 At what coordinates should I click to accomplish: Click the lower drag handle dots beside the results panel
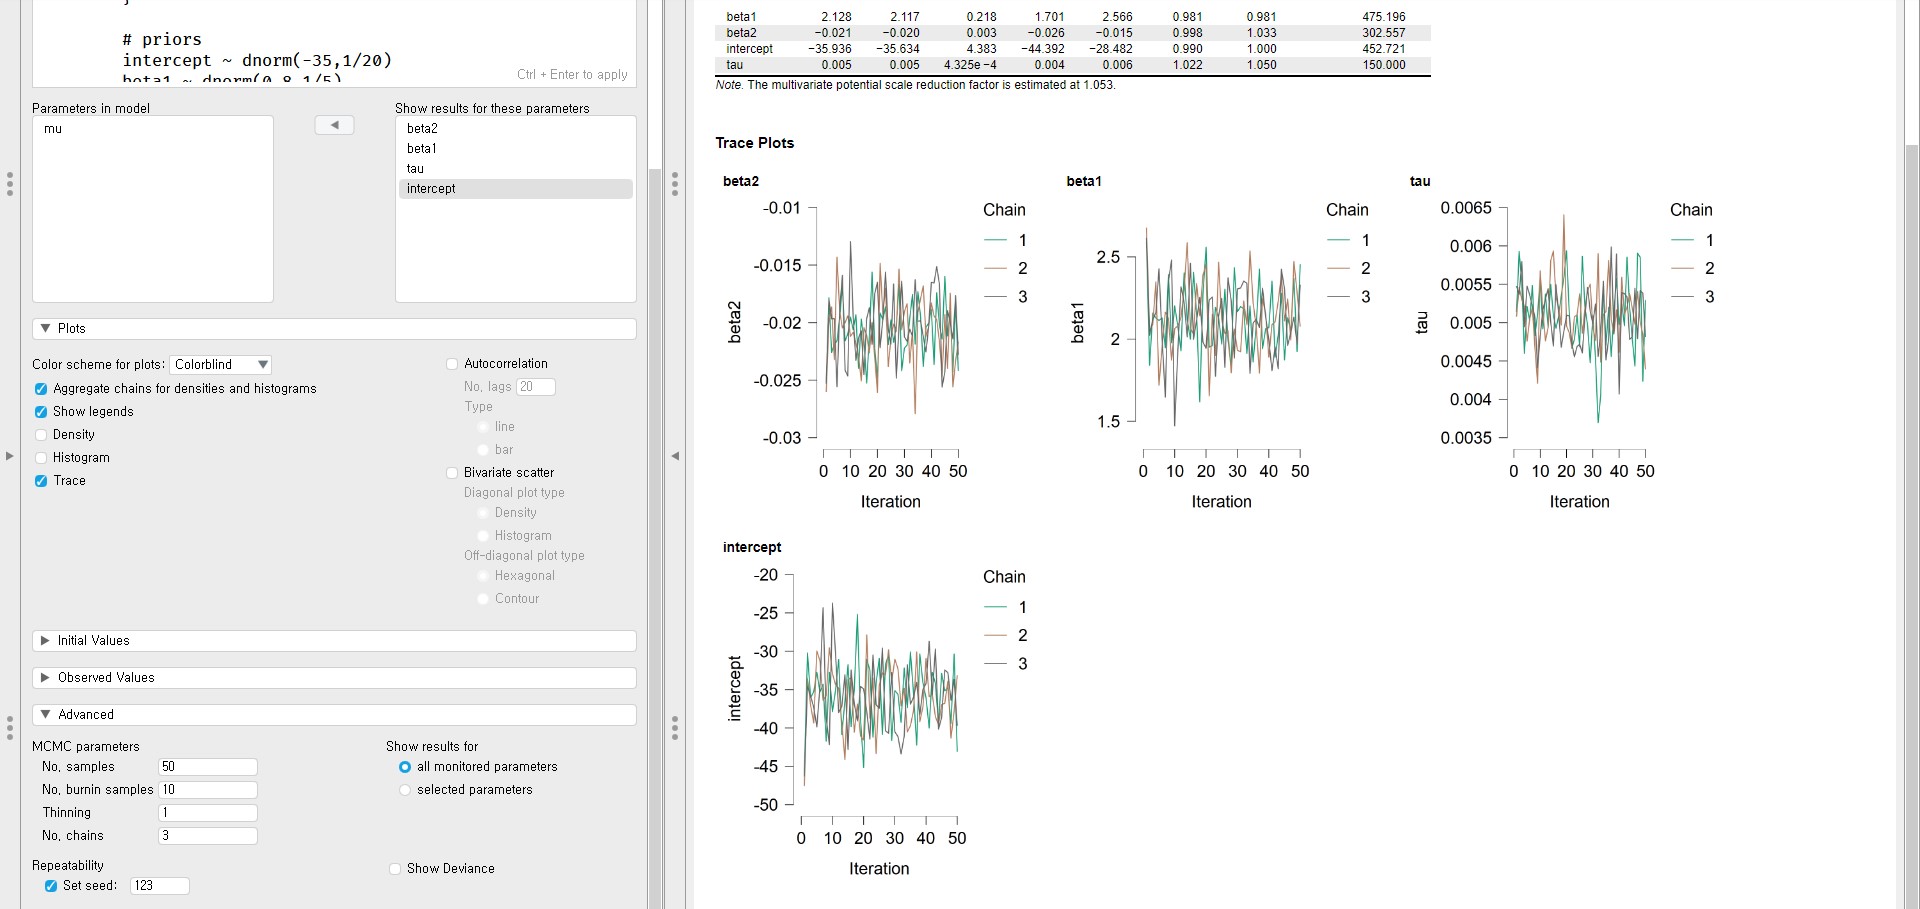pos(675,728)
